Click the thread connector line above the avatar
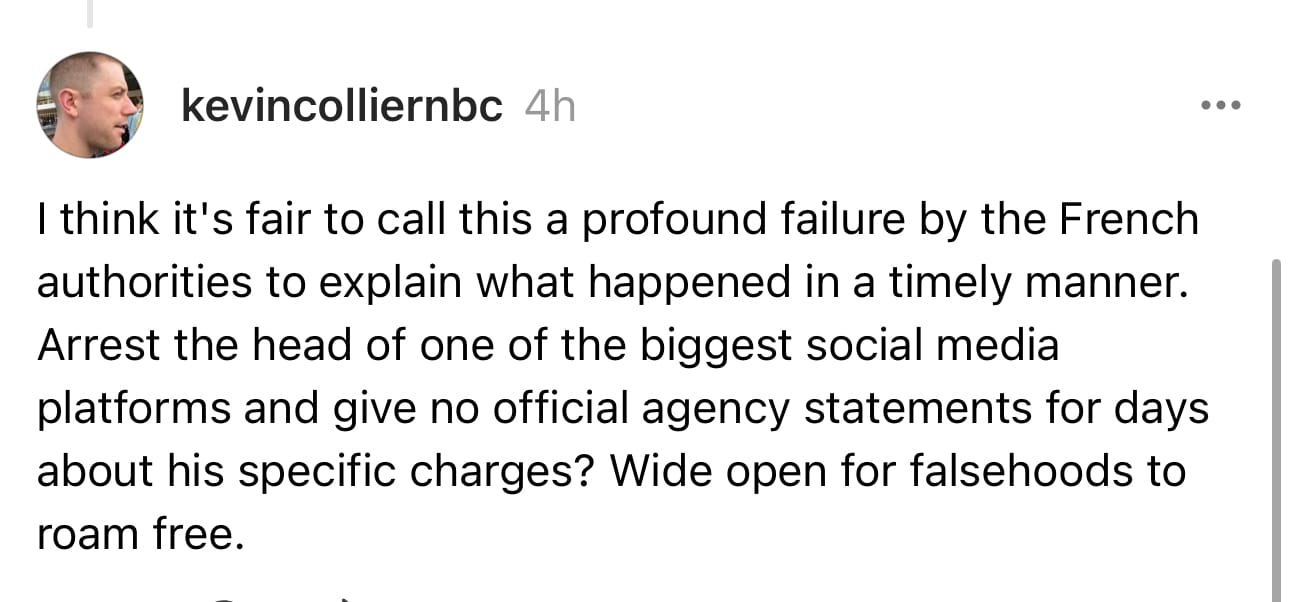 [90, 14]
